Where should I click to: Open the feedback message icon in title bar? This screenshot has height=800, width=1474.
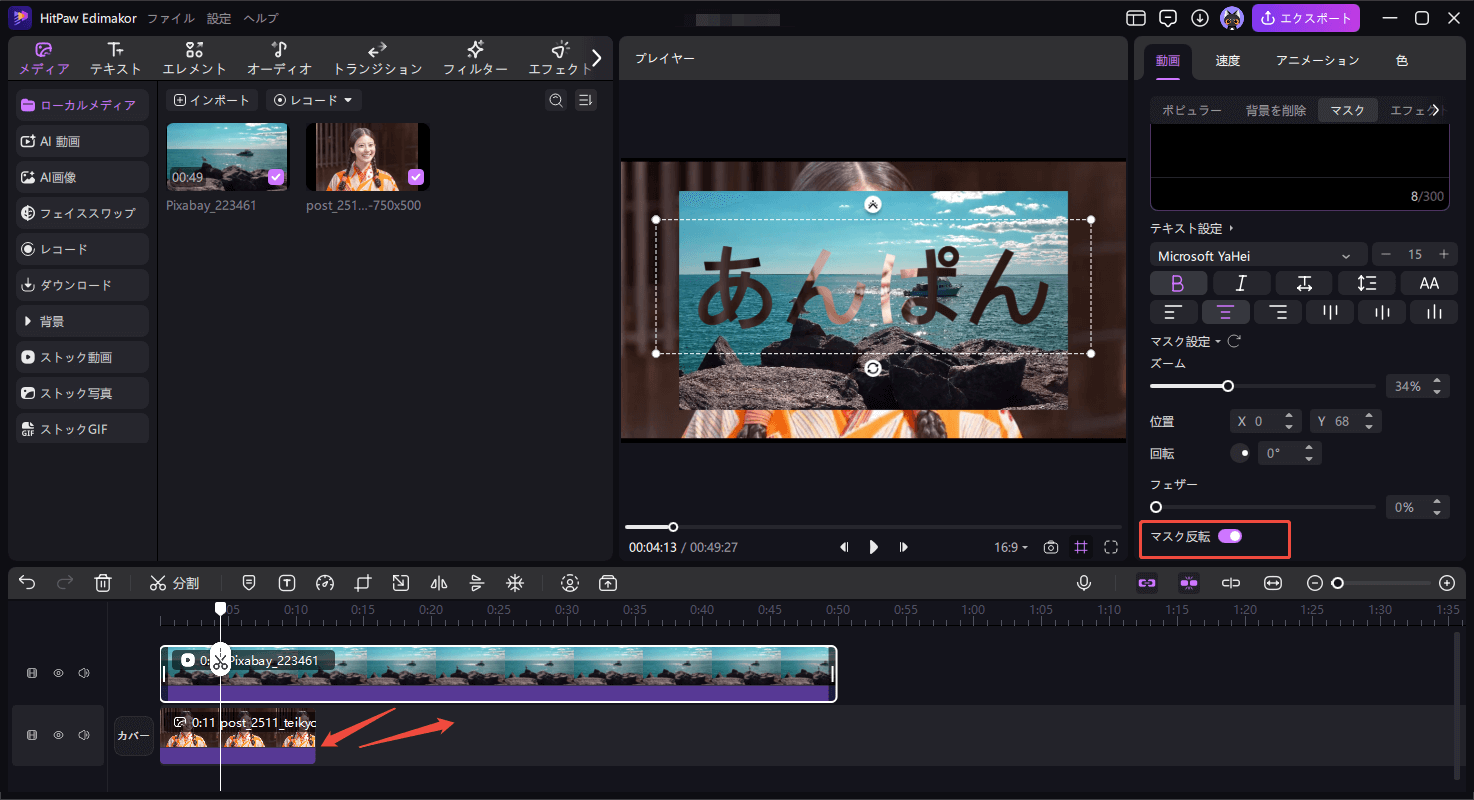[1167, 18]
